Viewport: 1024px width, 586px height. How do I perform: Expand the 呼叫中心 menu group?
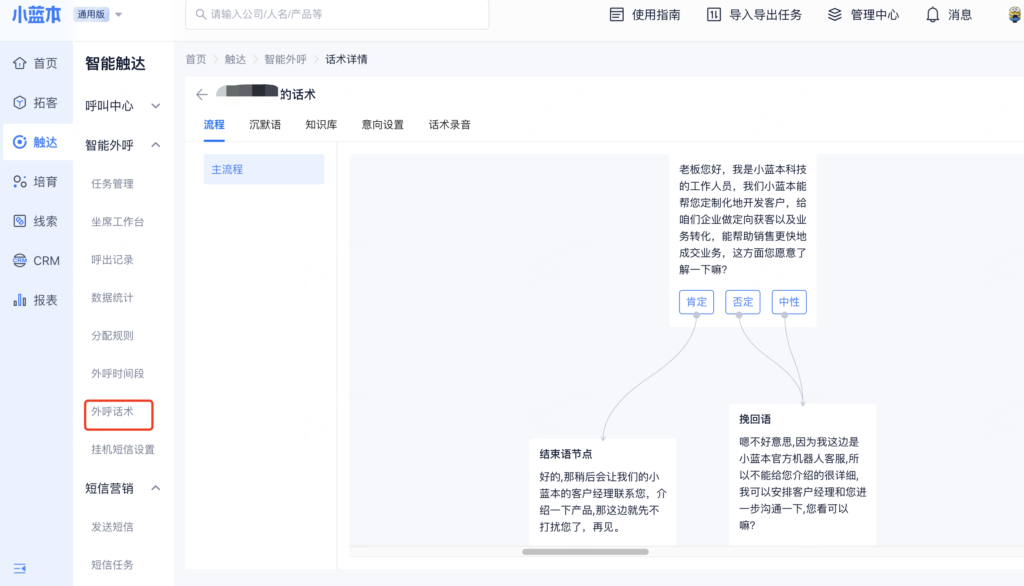pyautogui.click(x=155, y=106)
